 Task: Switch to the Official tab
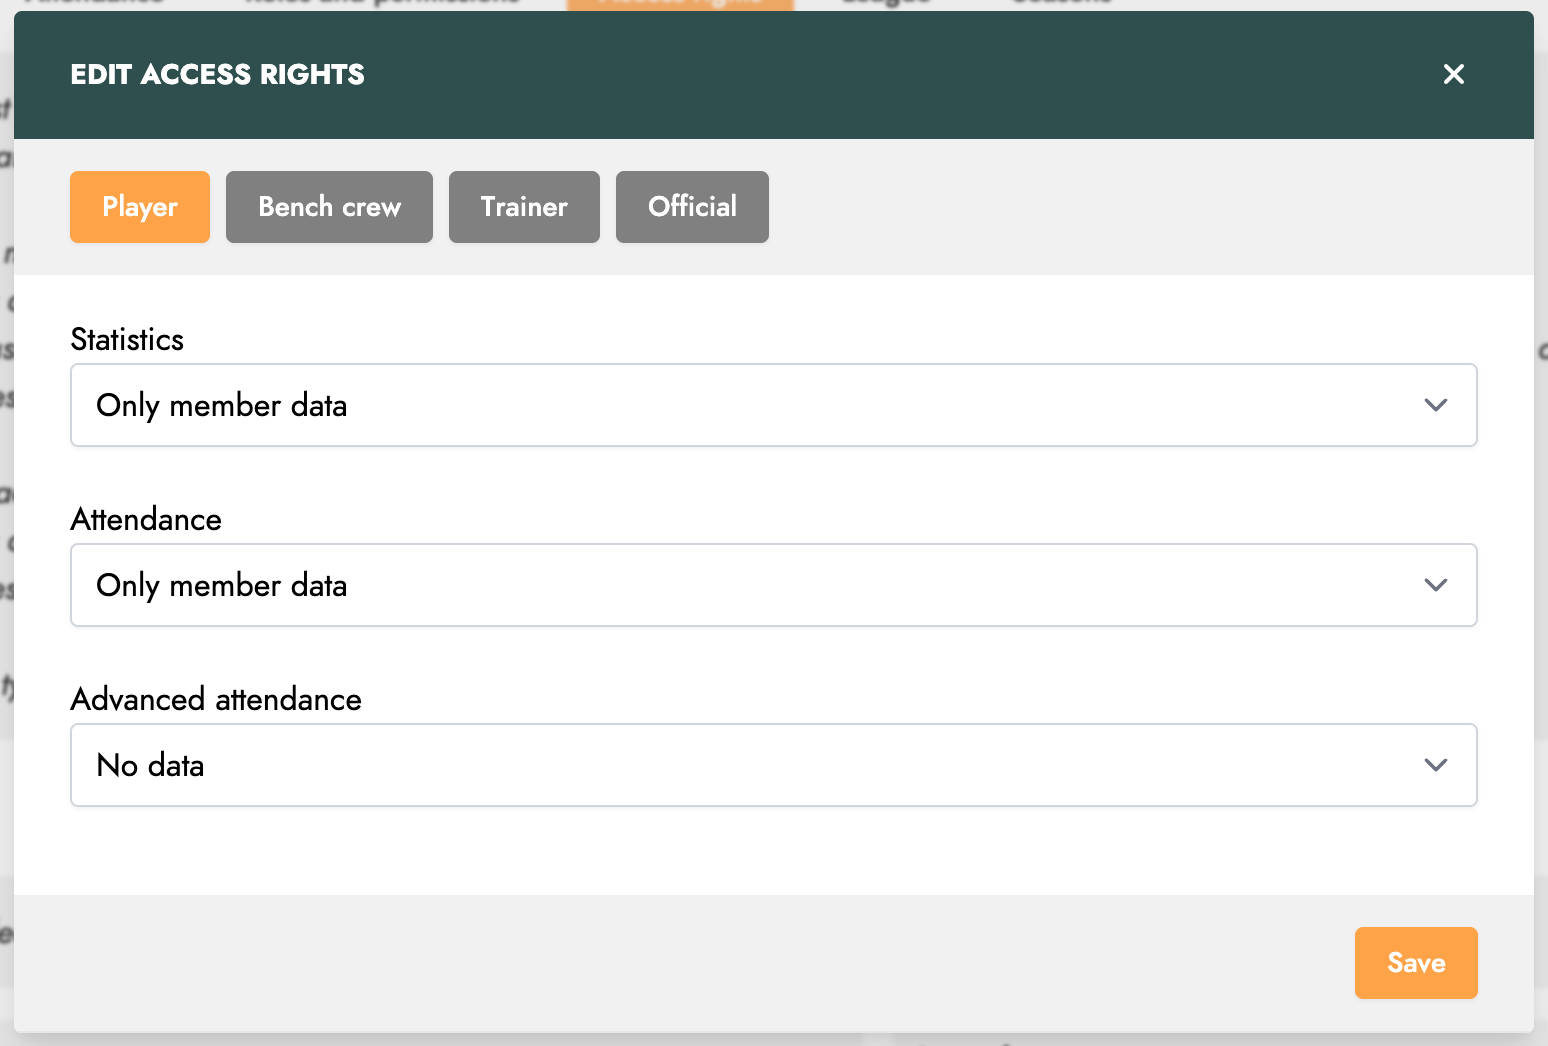pos(692,207)
